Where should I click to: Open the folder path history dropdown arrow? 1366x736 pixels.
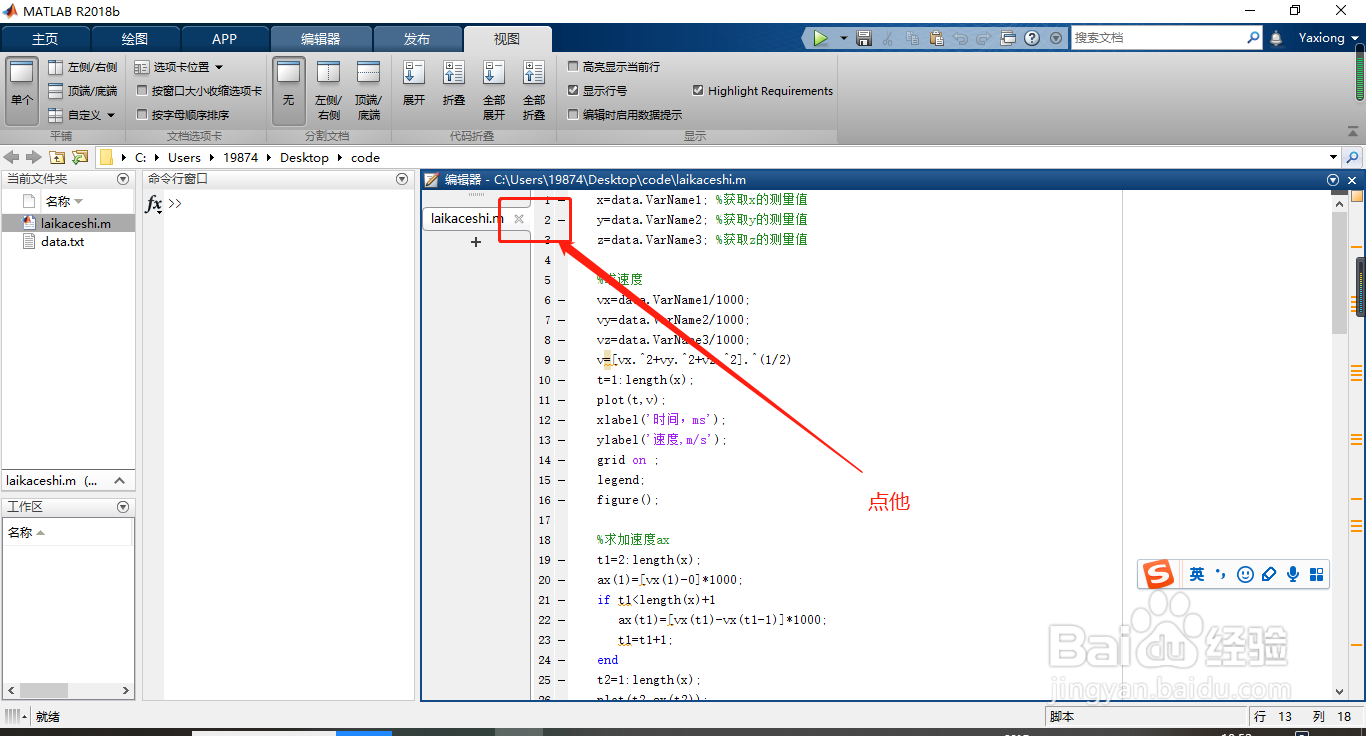[x=1333, y=157]
